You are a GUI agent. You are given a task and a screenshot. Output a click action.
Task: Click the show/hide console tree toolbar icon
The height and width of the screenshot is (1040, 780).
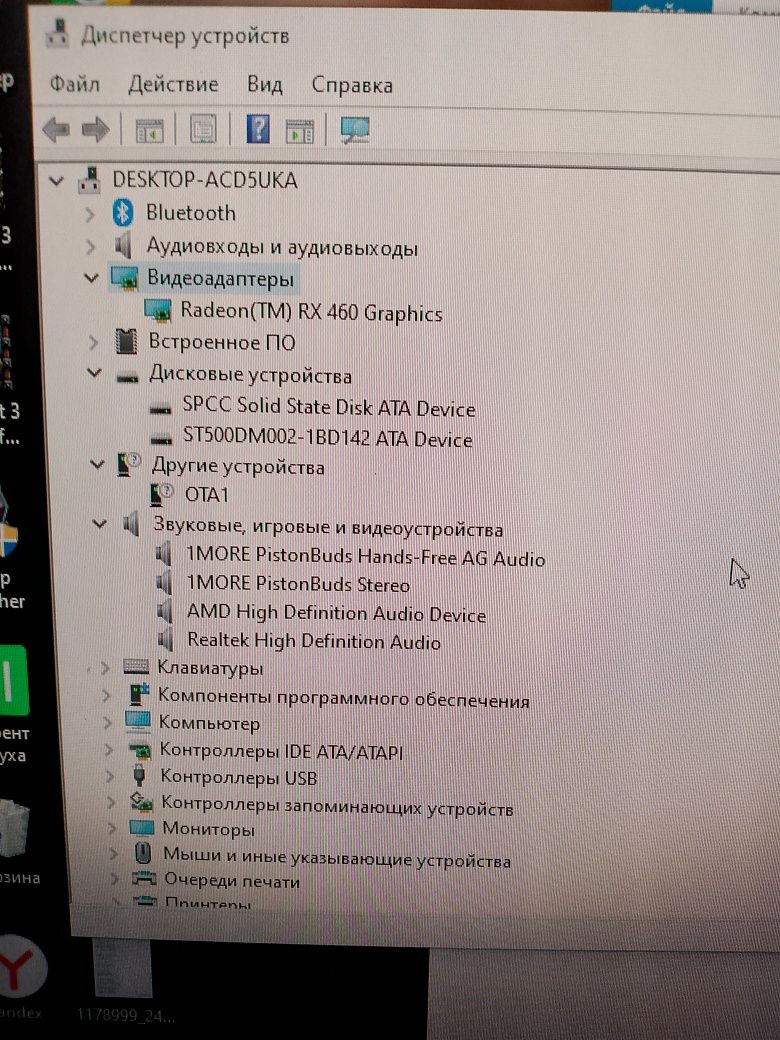[x=149, y=130]
